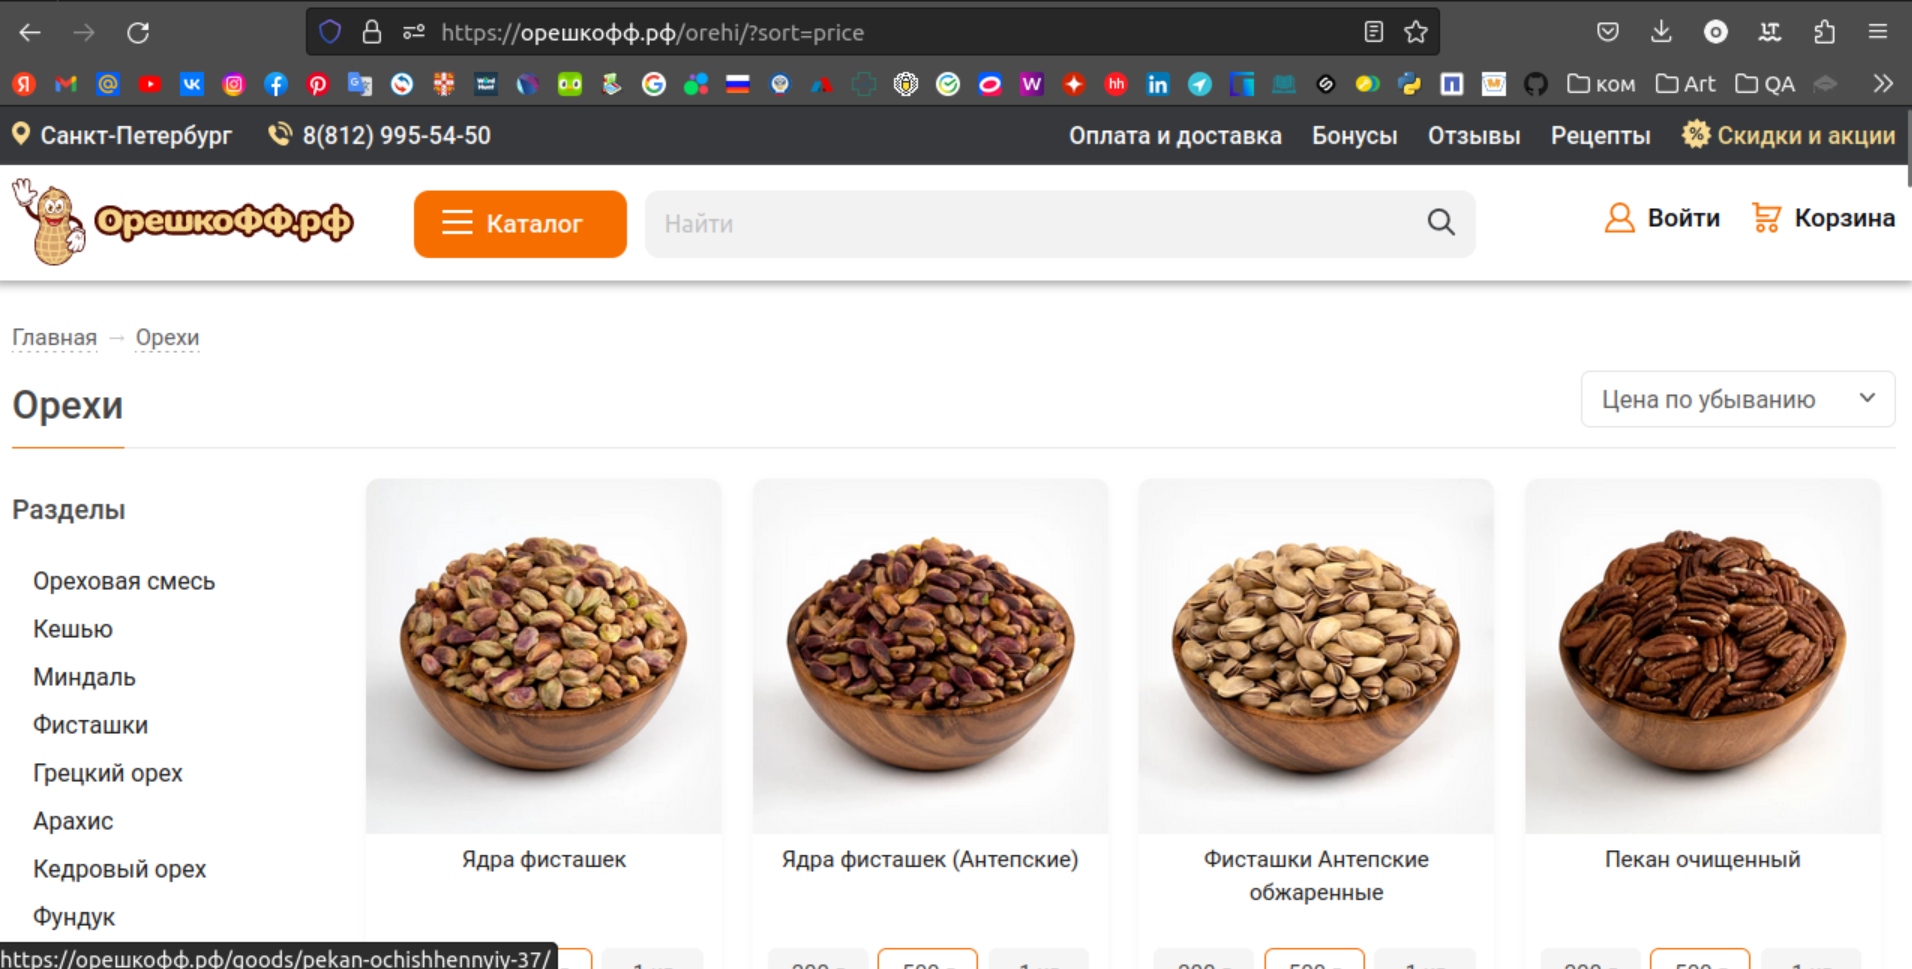This screenshot has width=1912, height=969.
Task: Toggle reader view icon in address bar
Action: tap(1373, 32)
